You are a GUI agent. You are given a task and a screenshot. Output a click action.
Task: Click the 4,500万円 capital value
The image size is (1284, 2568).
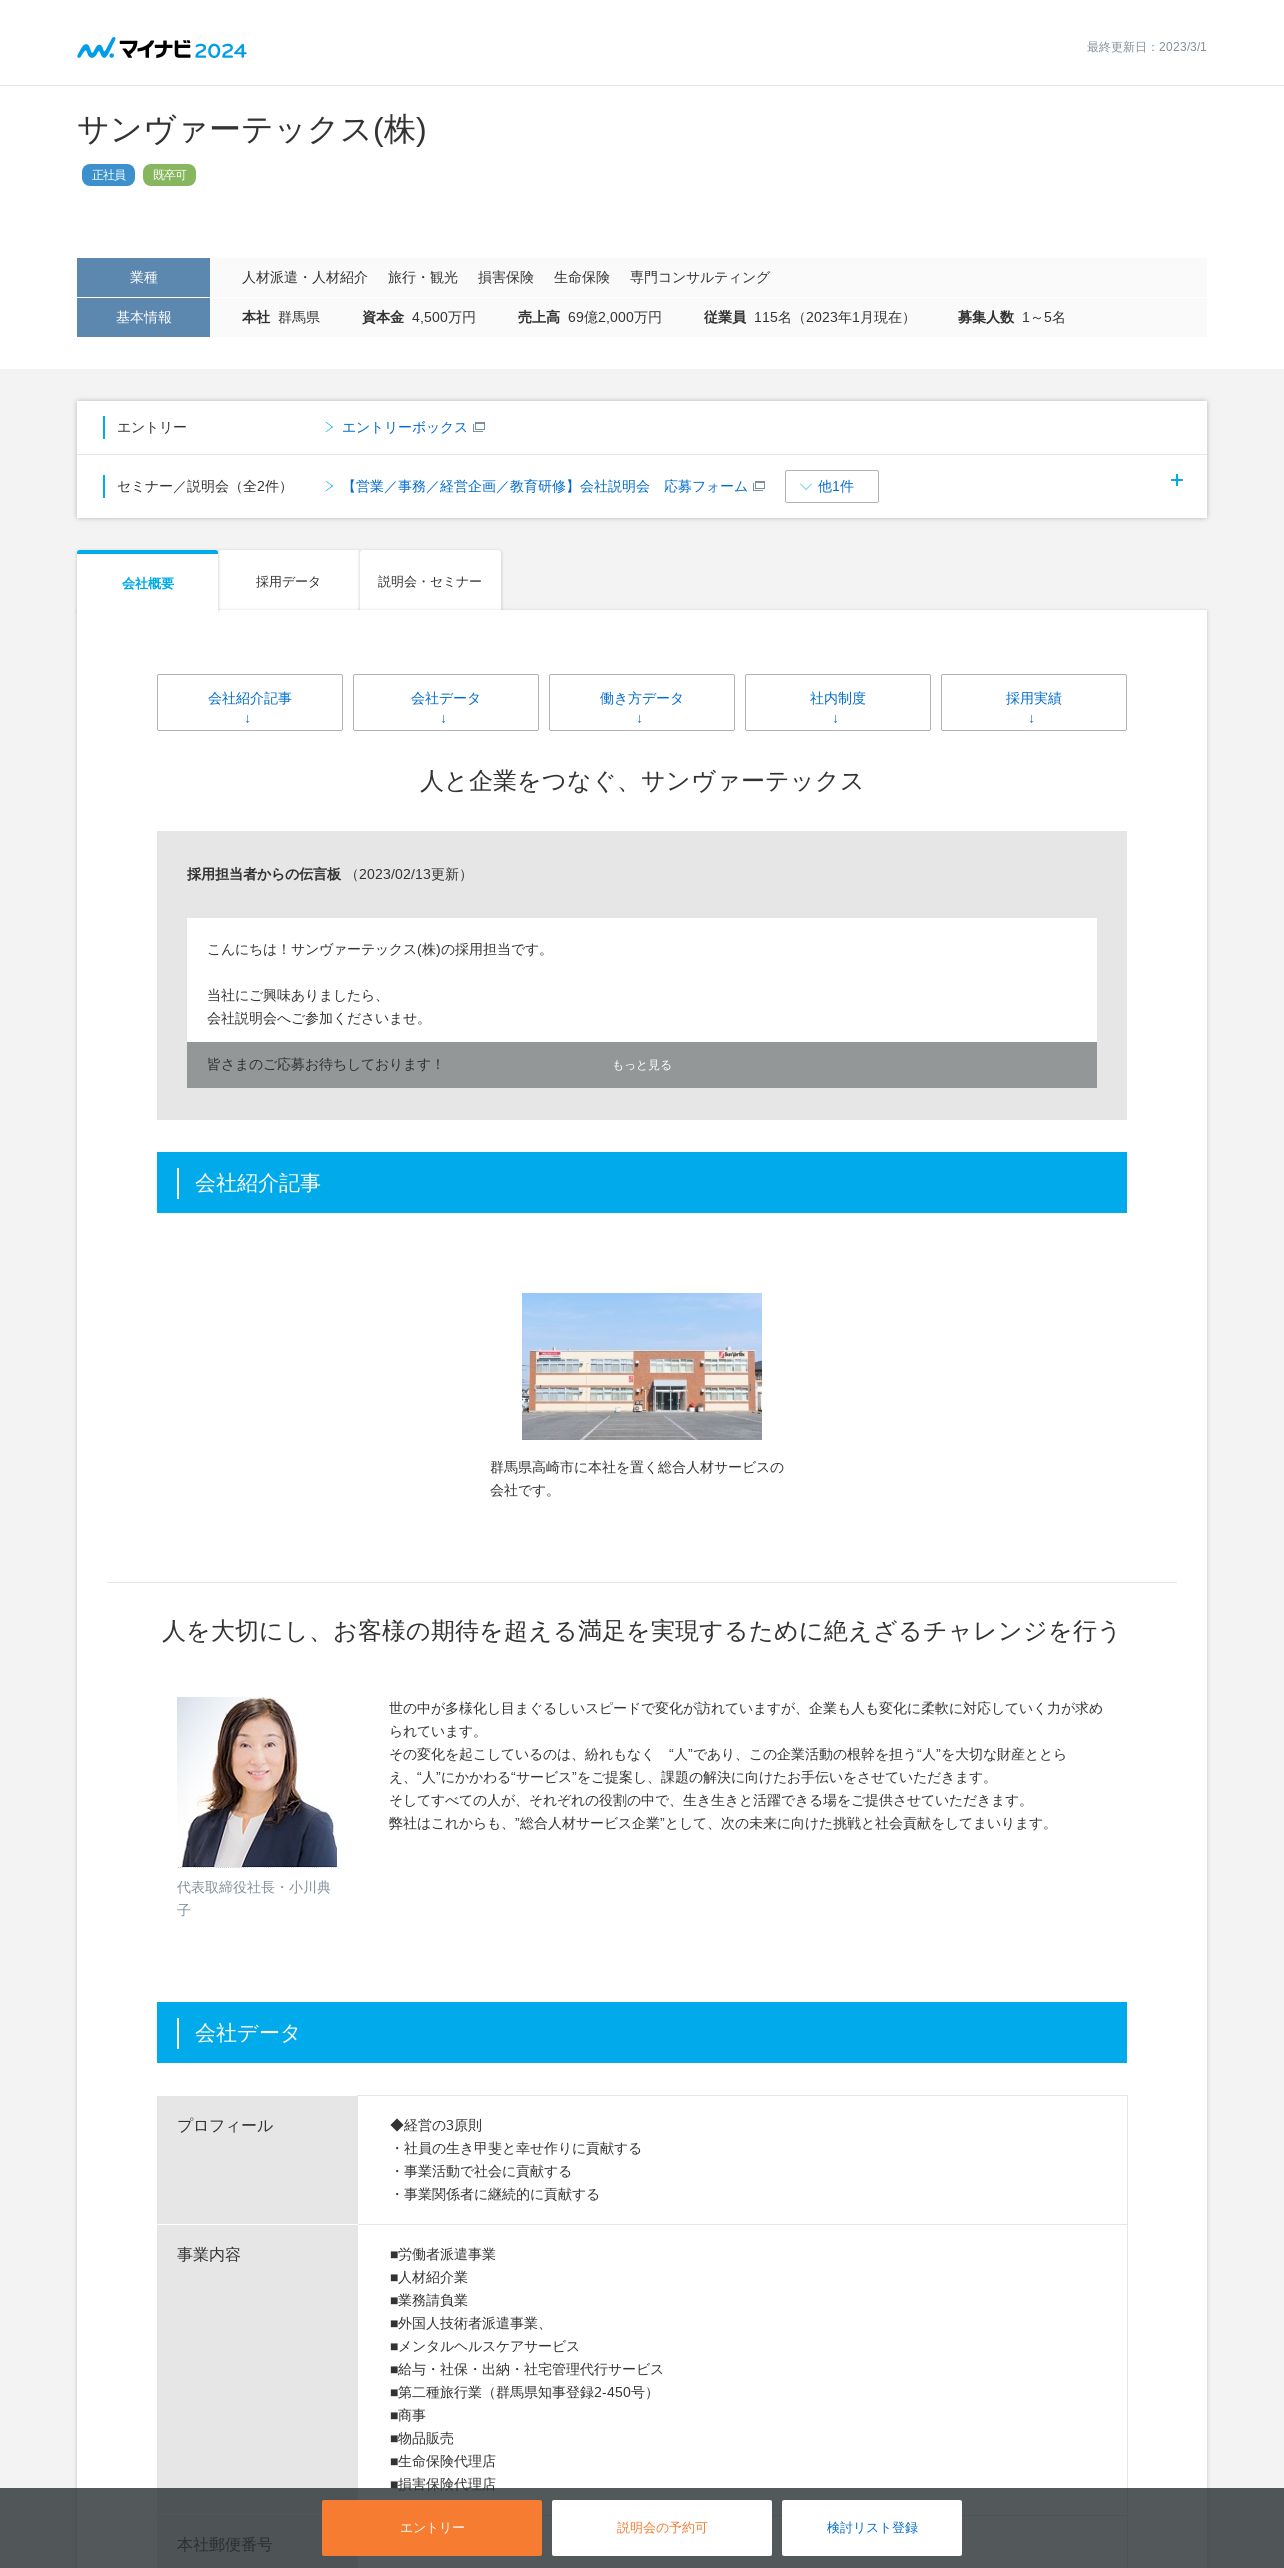tap(444, 317)
